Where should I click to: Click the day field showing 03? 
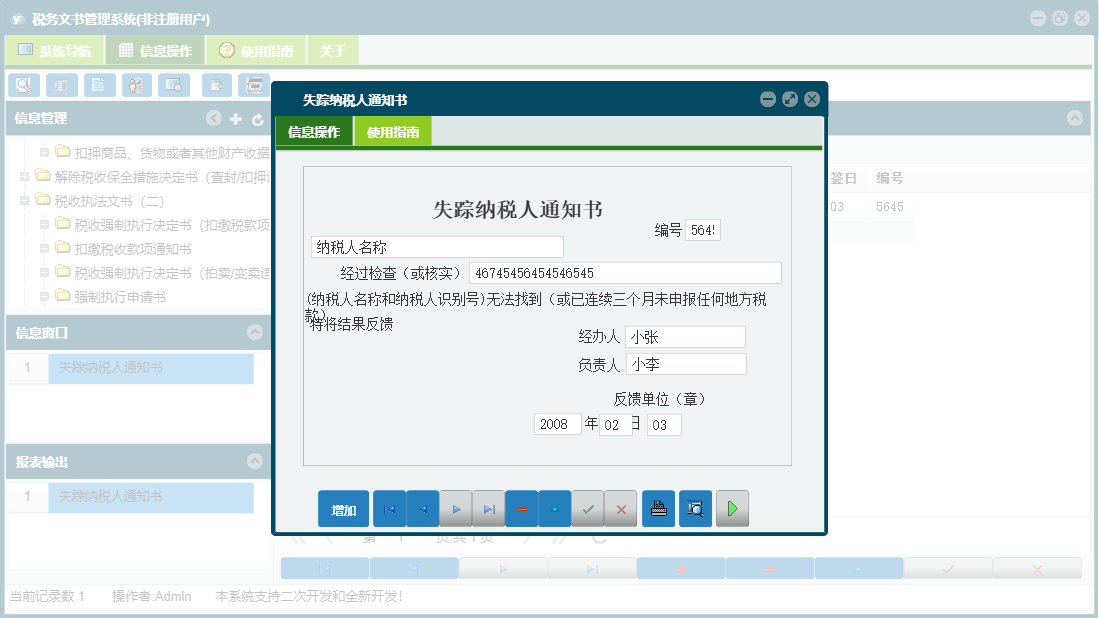point(664,425)
